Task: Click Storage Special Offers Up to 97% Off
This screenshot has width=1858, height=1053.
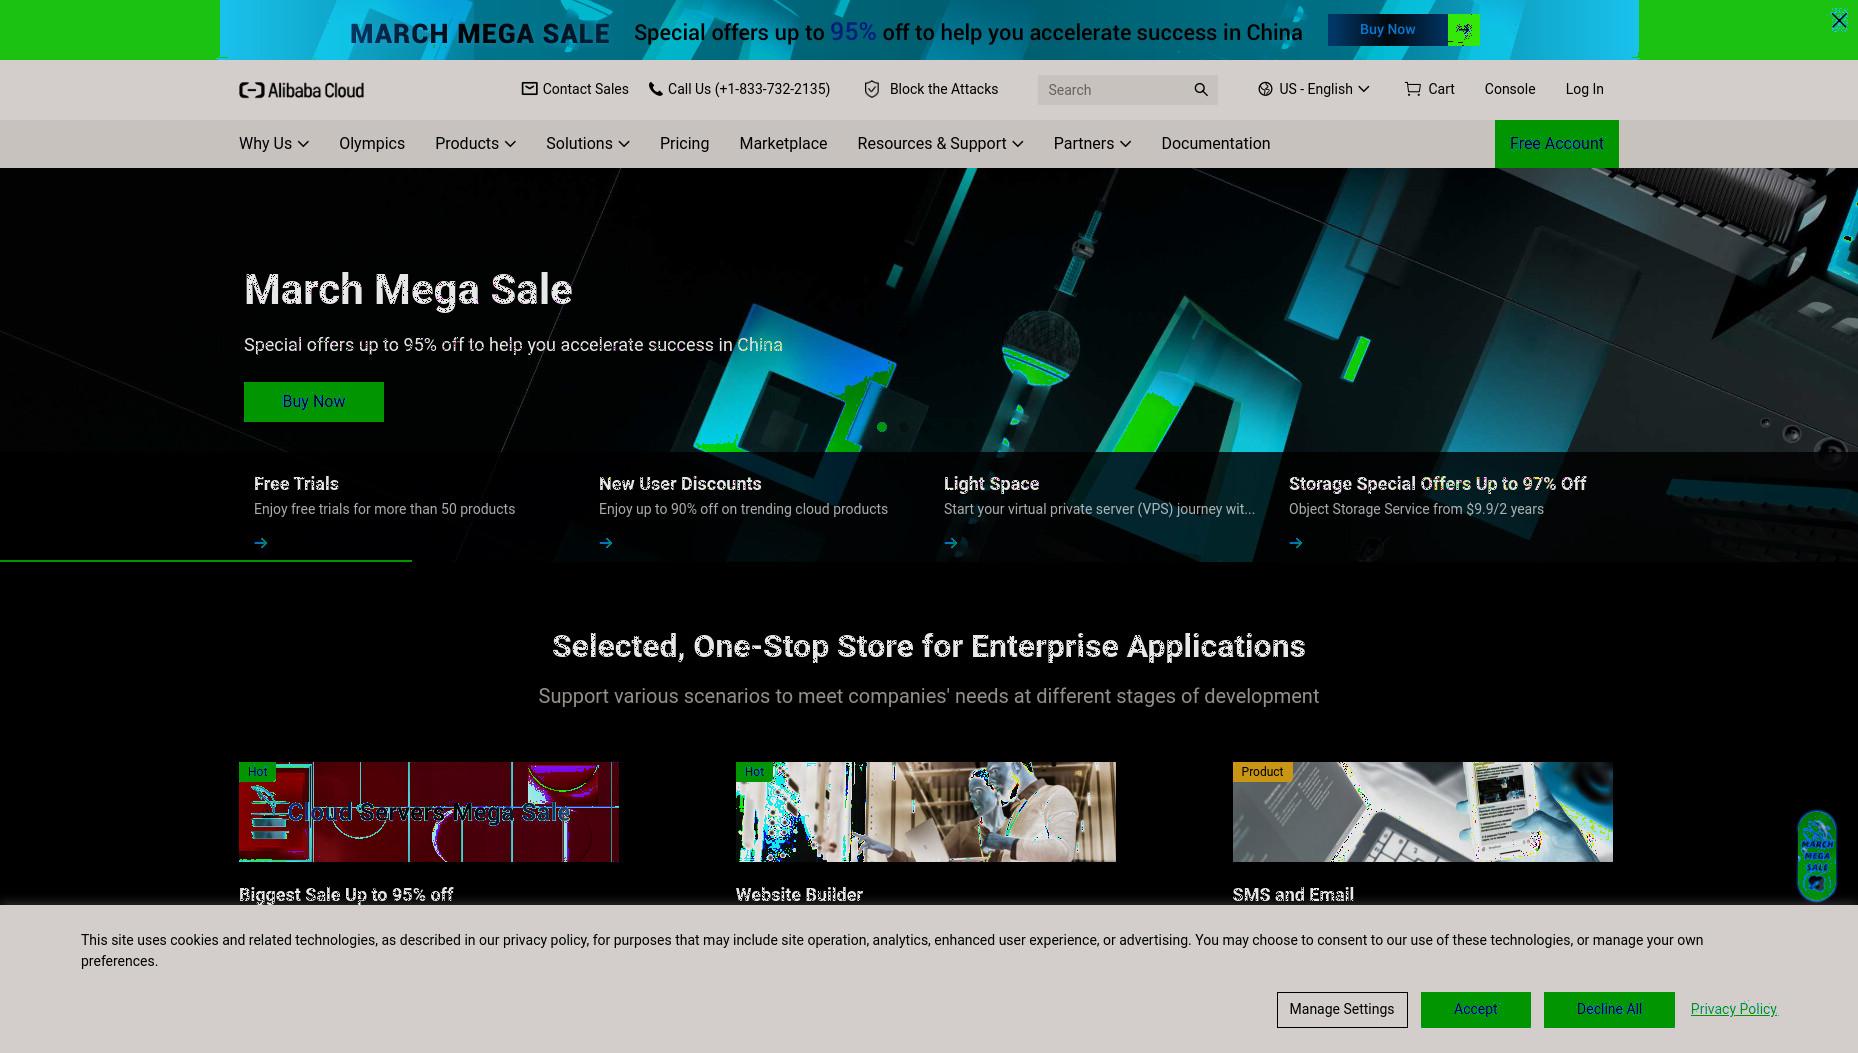Action: tap(1437, 484)
